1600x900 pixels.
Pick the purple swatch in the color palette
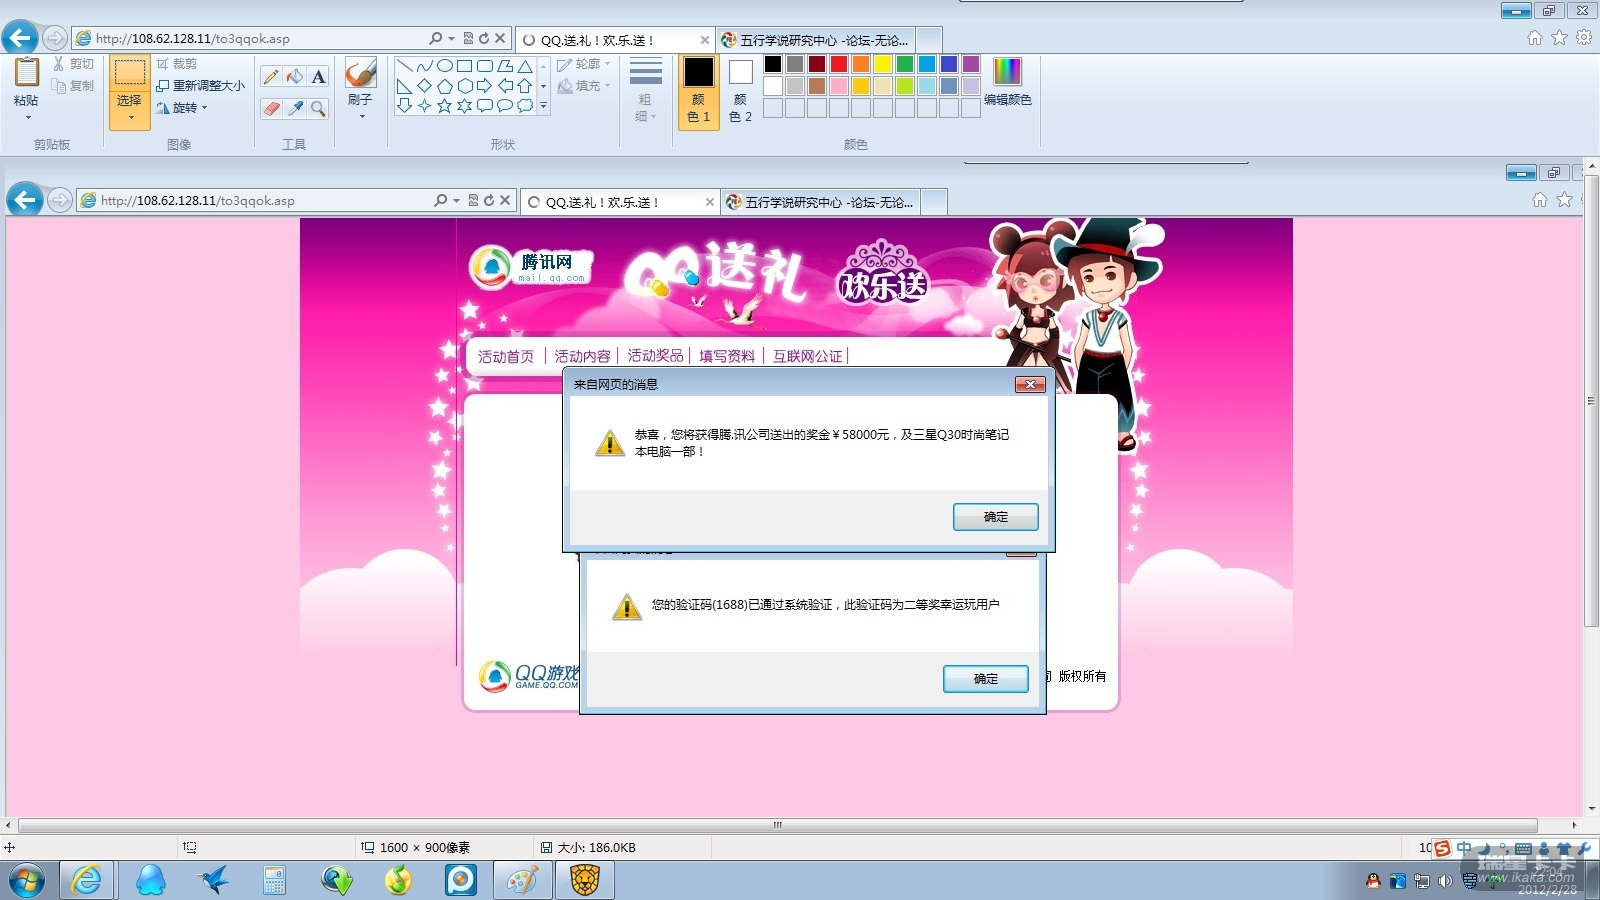click(971, 64)
